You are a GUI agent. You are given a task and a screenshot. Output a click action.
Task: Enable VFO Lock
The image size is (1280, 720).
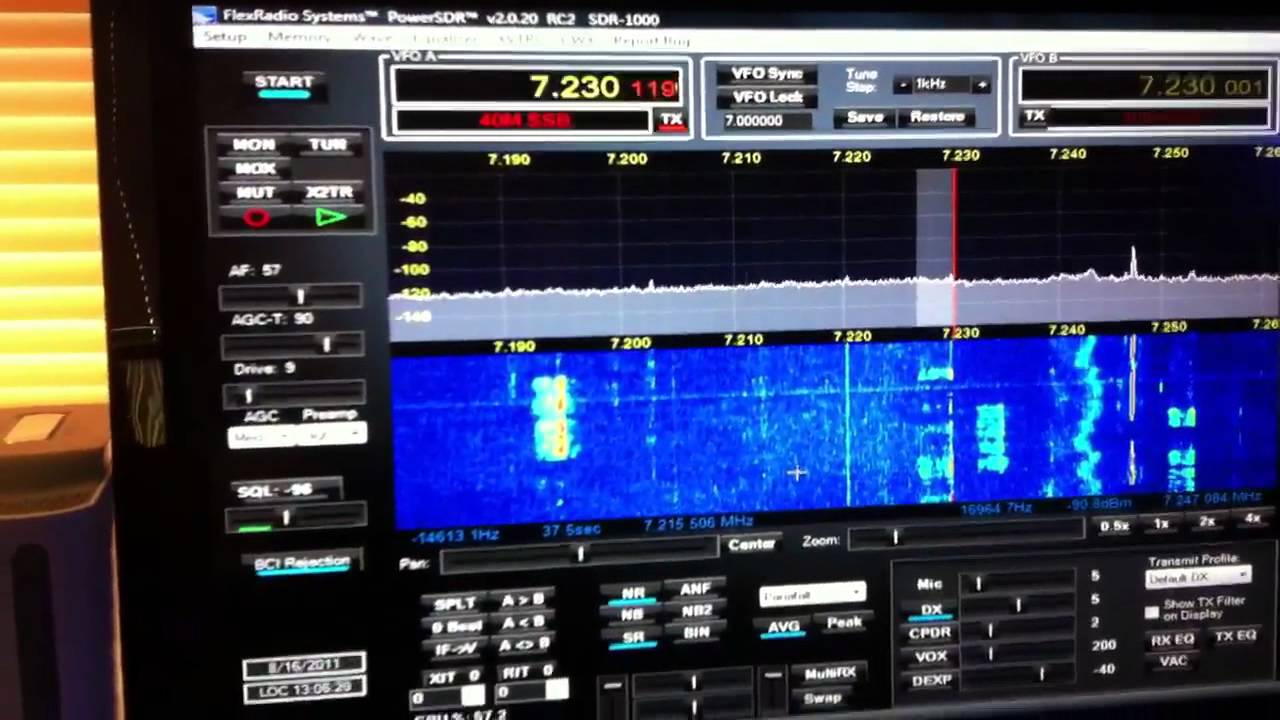click(767, 97)
